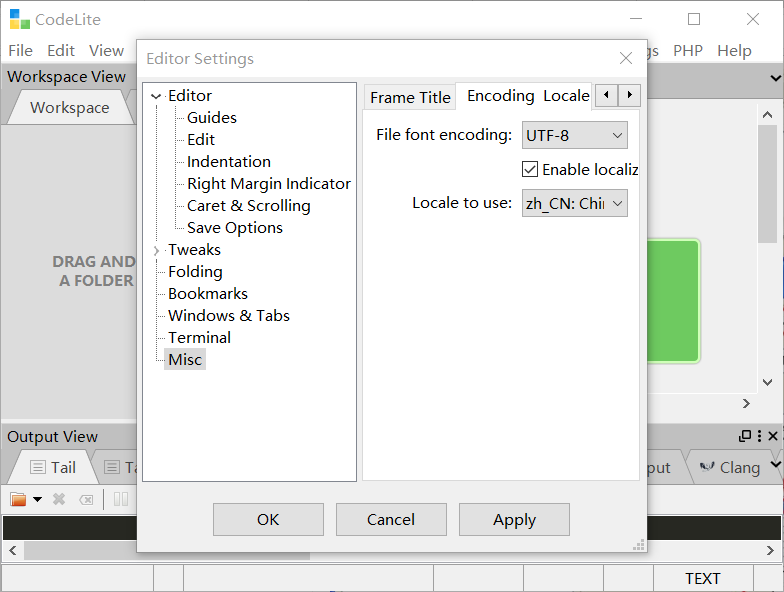Select Save Options tree item
The height and width of the screenshot is (592, 784).
point(235,228)
